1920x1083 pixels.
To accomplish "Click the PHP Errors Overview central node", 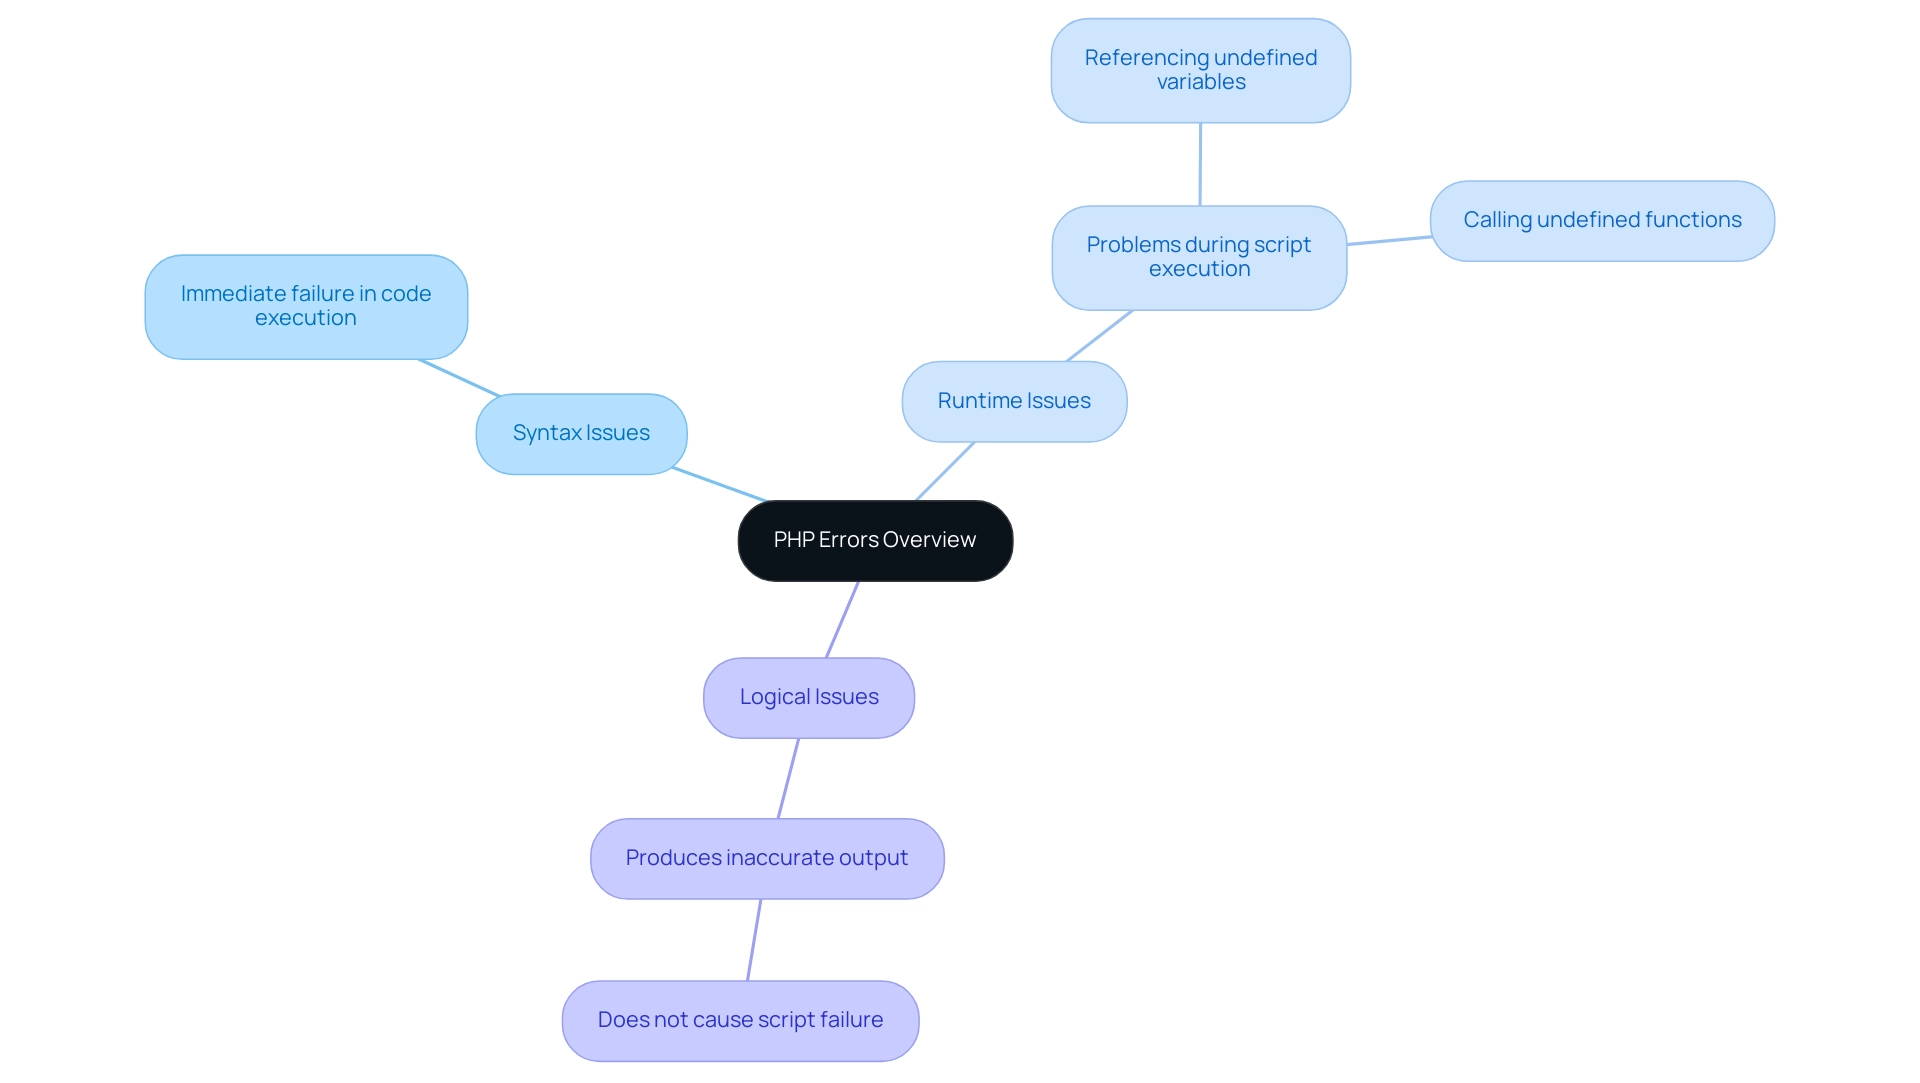I will pyautogui.click(x=874, y=538).
